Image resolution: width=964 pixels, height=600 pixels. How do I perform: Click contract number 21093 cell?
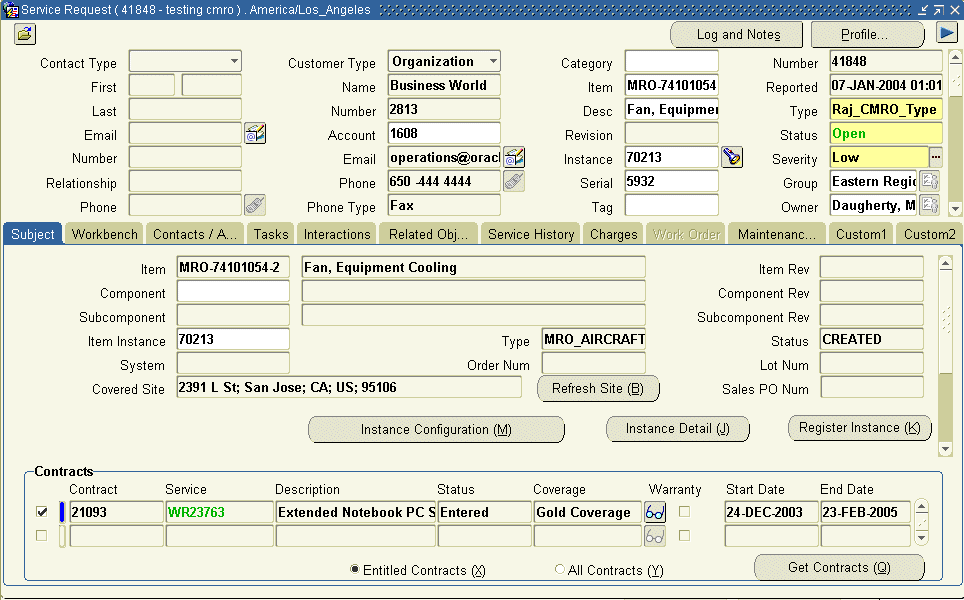(116, 512)
